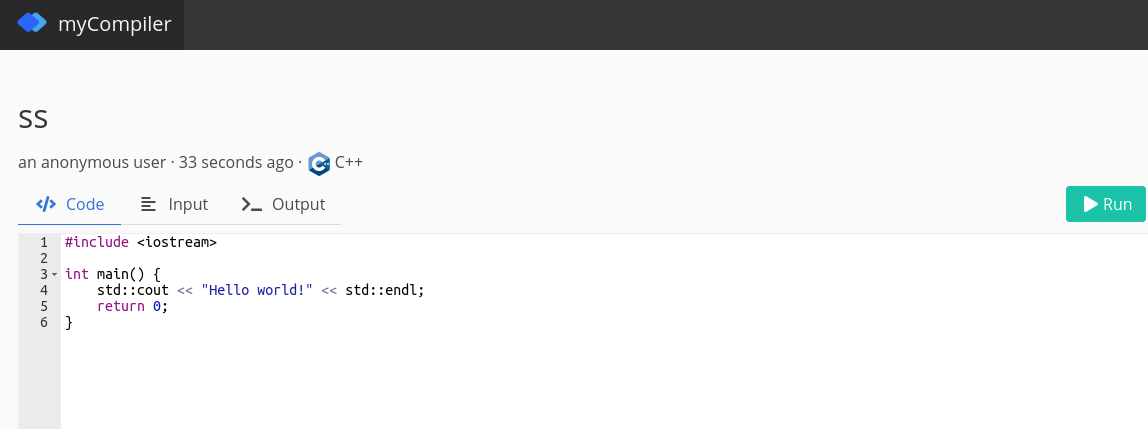The height and width of the screenshot is (429, 1148).
Task: Collapse main function using line 3 fold arrow
Action: 54,274
